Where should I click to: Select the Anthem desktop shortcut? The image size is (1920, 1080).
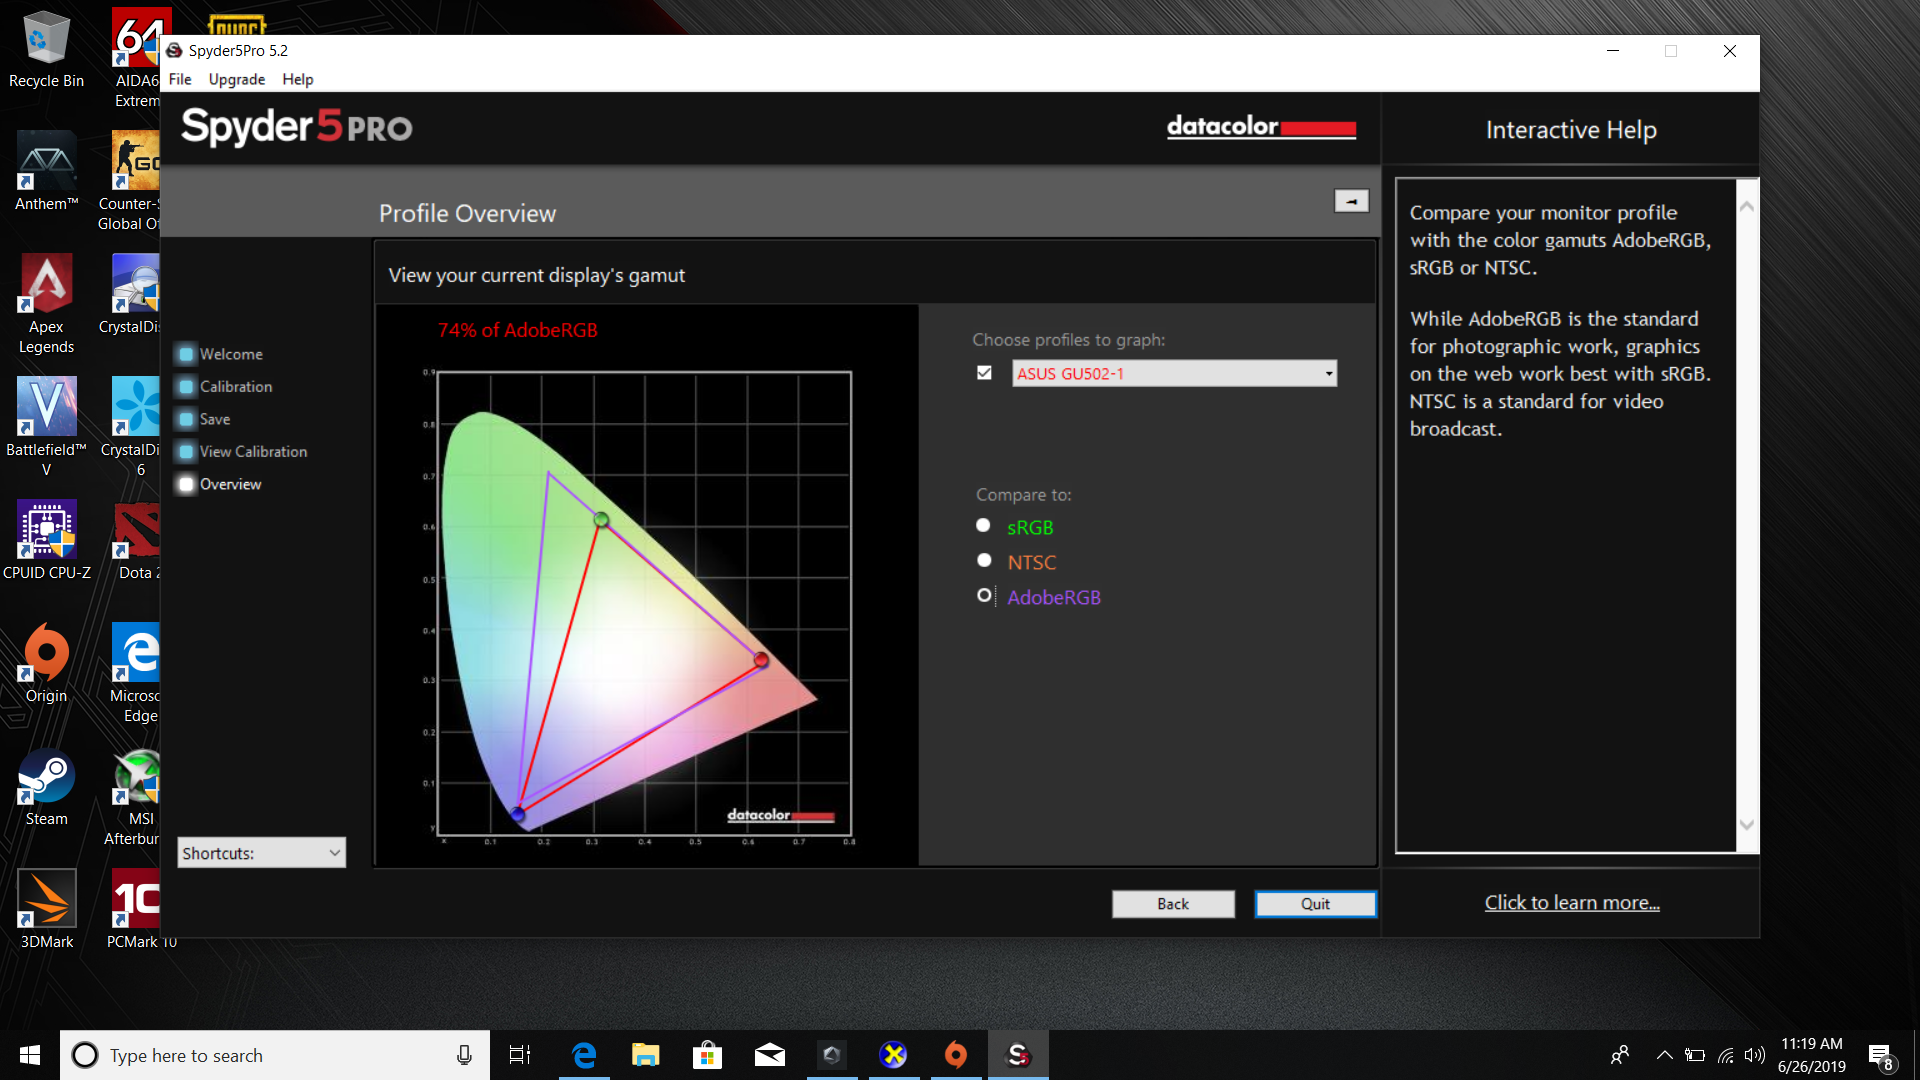pyautogui.click(x=46, y=172)
